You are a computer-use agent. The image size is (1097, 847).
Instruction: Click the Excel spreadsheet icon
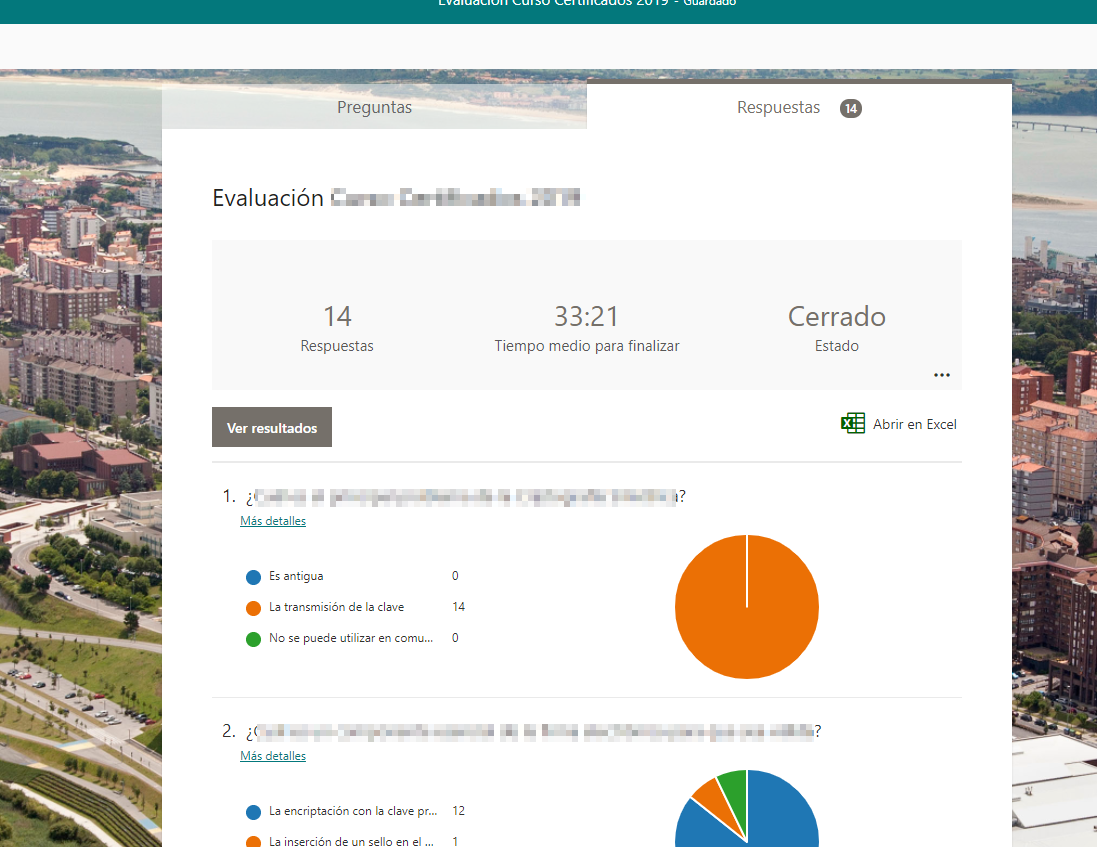coord(853,423)
